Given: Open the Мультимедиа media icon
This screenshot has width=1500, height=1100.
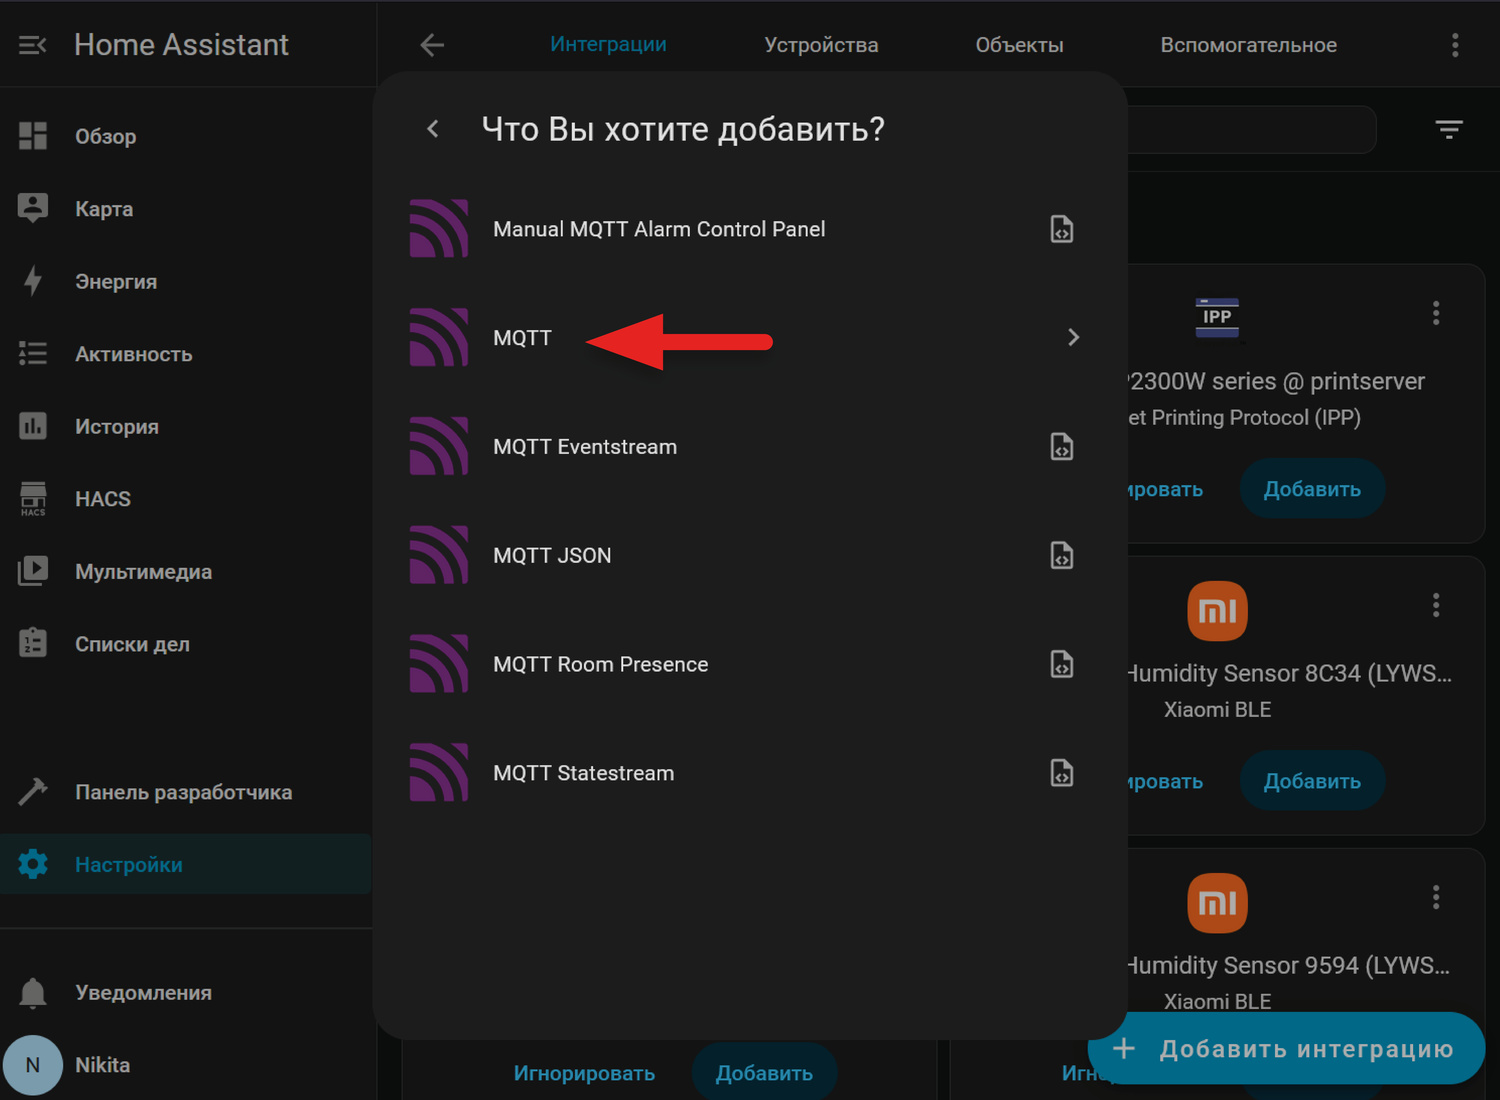Looking at the screenshot, I should [33, 571].
